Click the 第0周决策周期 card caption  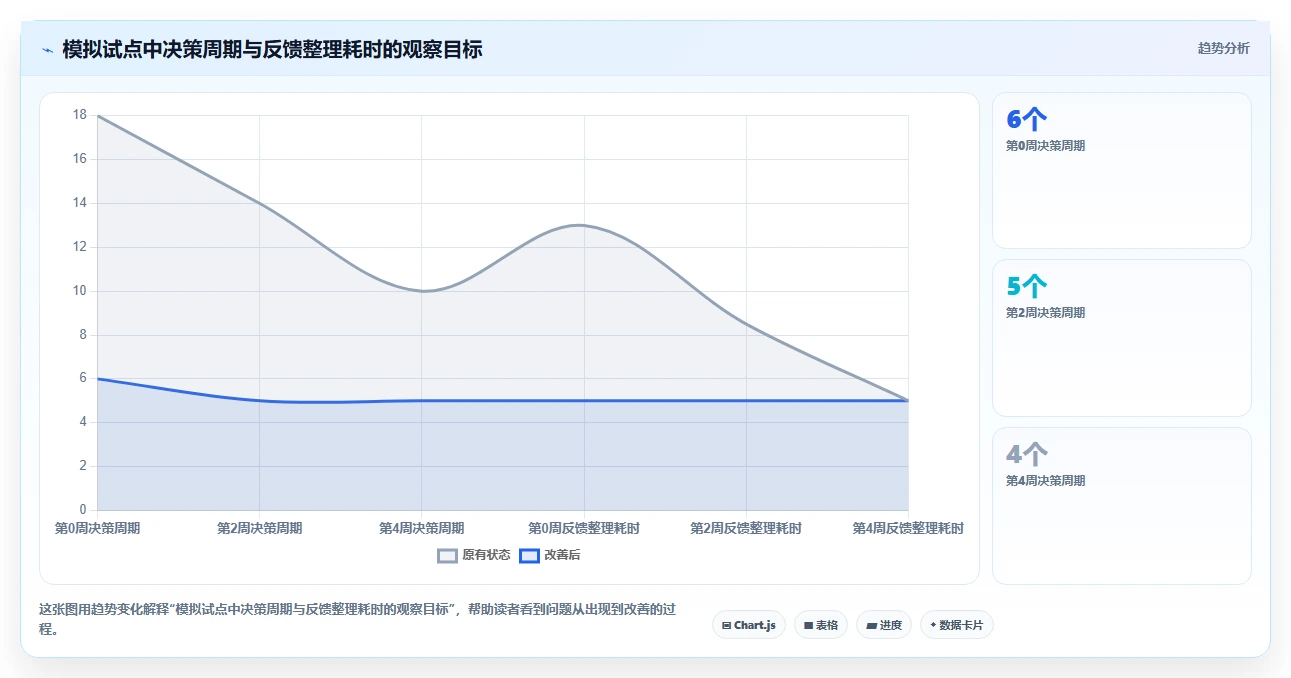1045,146
